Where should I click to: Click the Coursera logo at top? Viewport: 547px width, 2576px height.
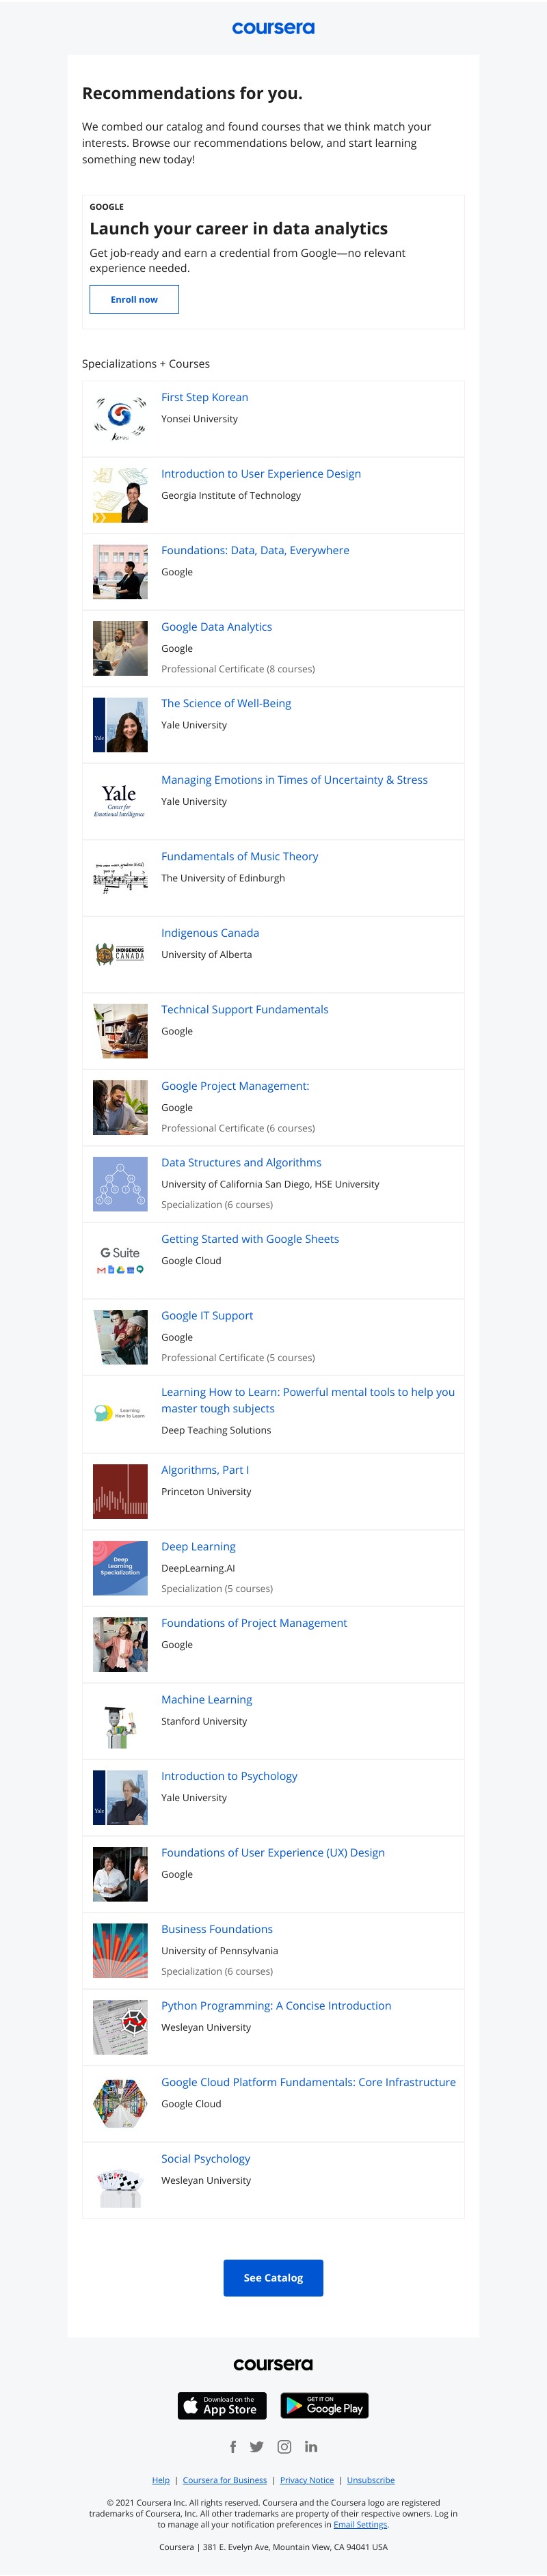(273, 28)
